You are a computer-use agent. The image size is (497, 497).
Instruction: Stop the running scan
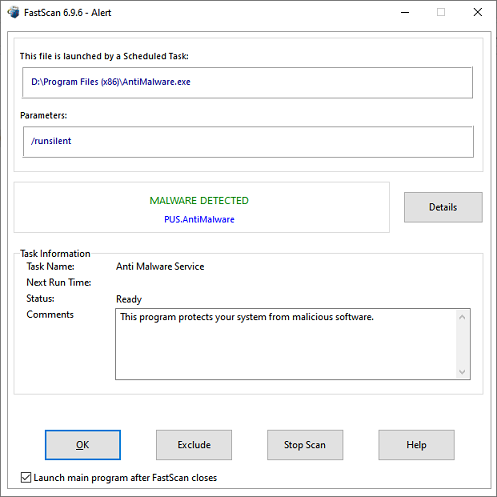[x=305, y=445]
